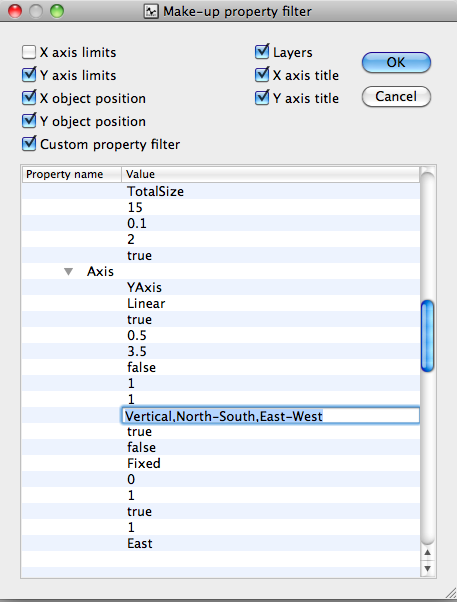Click the blue vertical scrollbar thumb

pyautogui.click(x=427, y=336)
